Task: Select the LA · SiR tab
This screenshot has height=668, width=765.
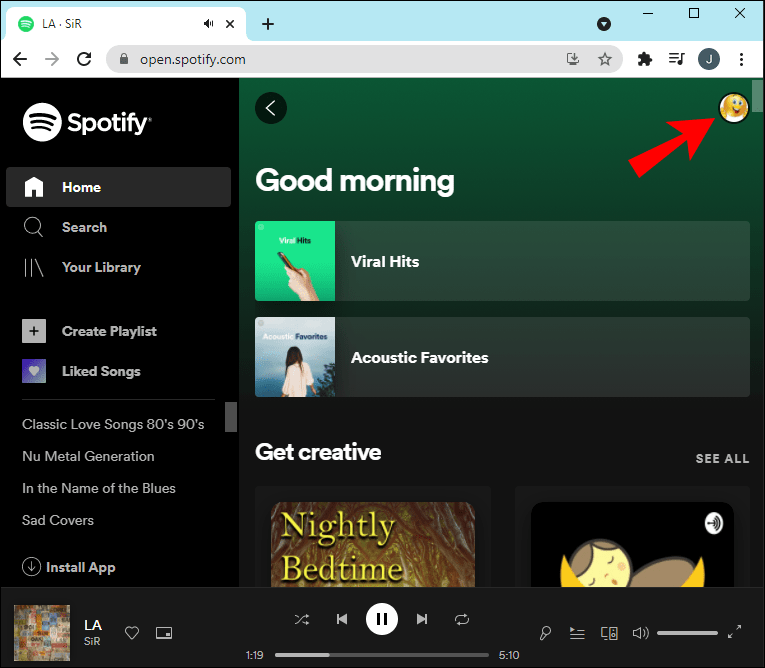Action: click(x=126, y=24)
